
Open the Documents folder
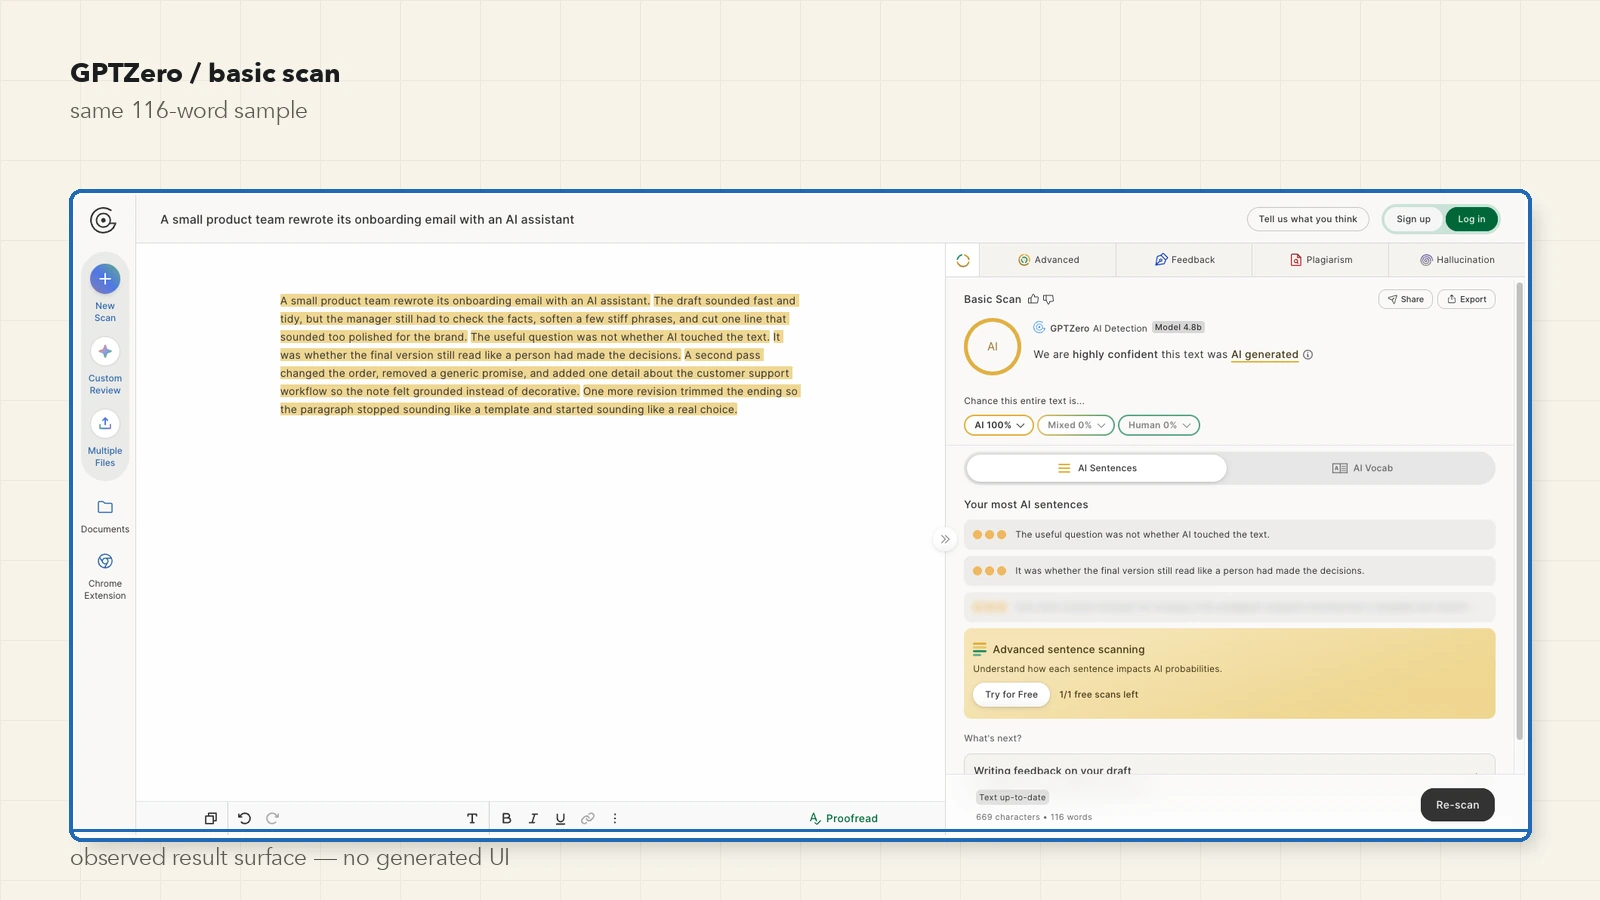pos(105,516)
